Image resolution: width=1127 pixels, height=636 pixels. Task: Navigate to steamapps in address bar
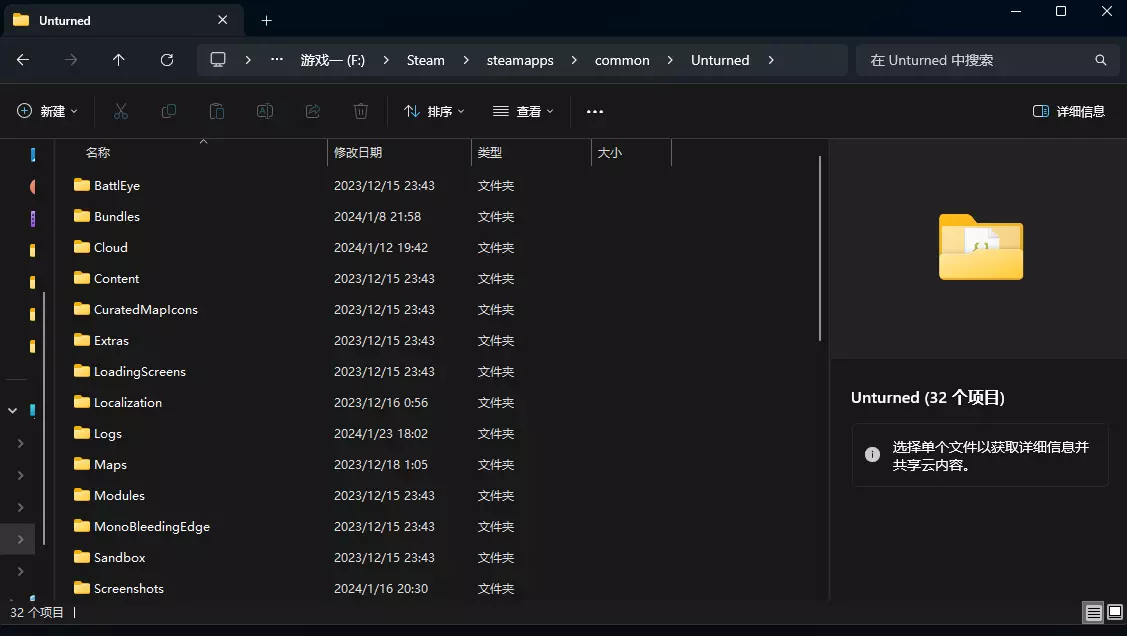coord(520,60)
